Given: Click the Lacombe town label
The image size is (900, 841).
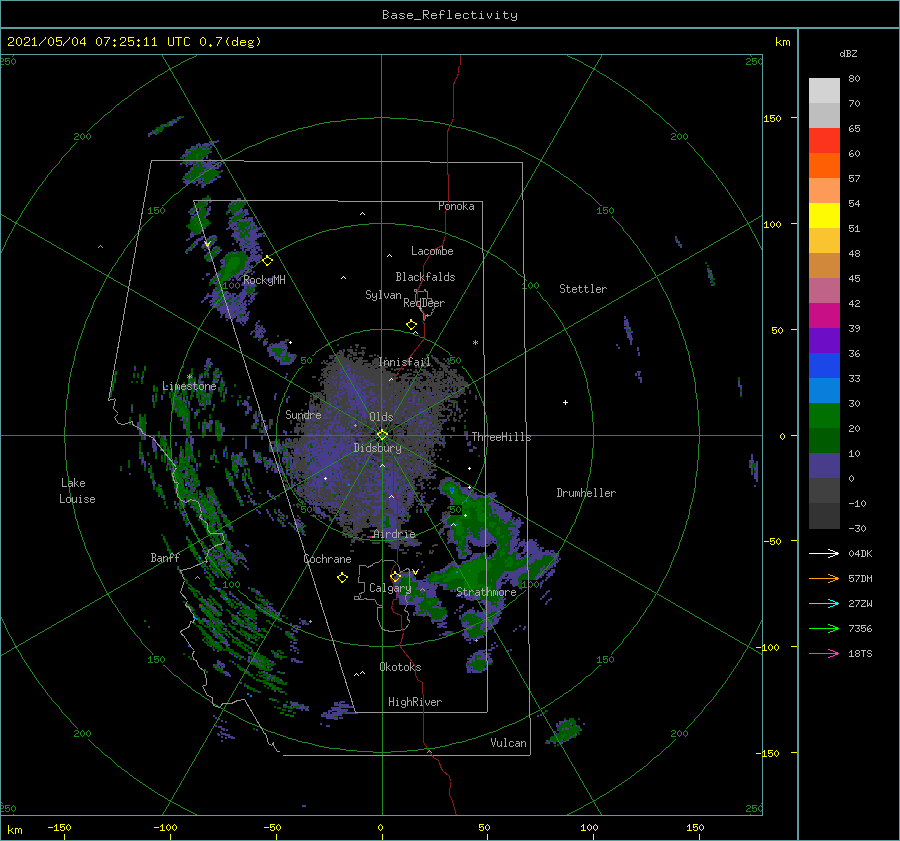Looking at the screenshot, I should tap(432, 251).
